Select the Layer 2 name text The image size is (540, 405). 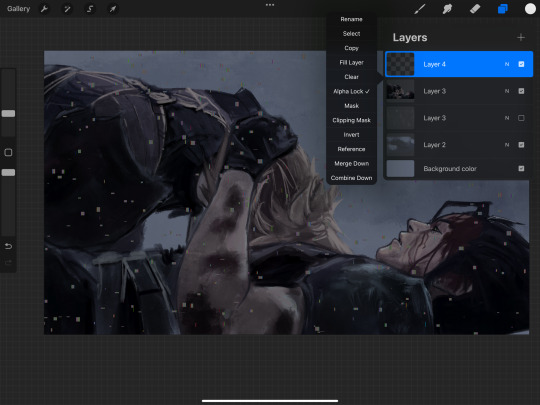tap(434, 145)
